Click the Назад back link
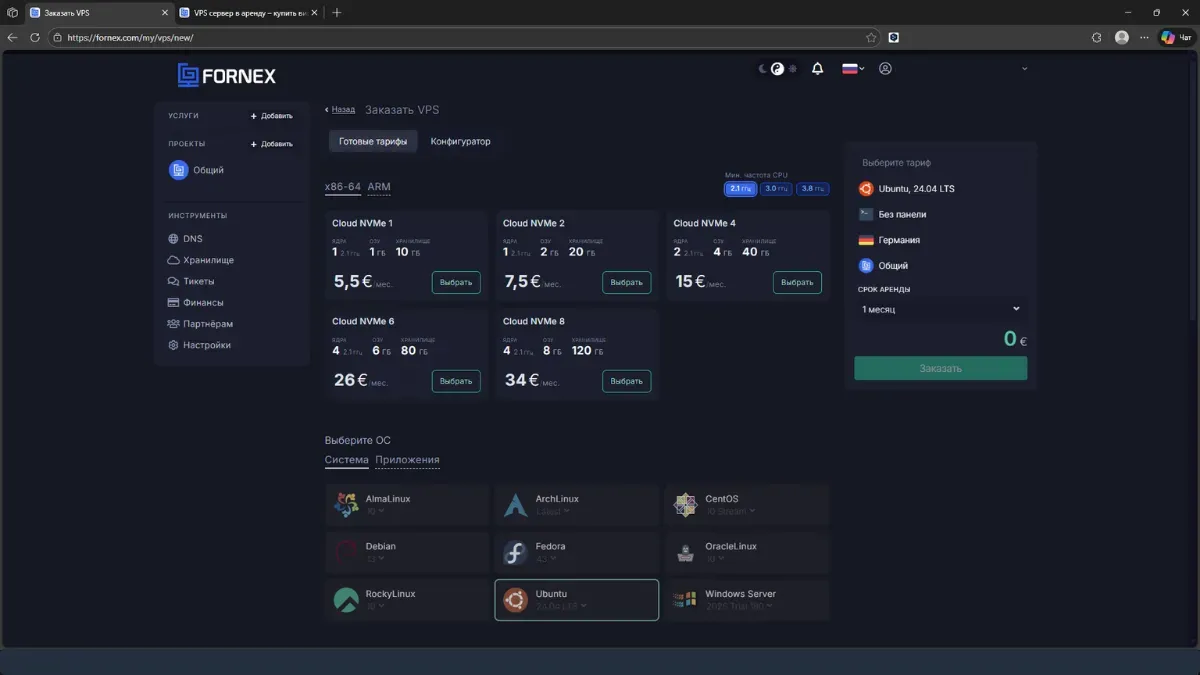Viewport: 1200px width, 675px height. [x=342, y=110]
